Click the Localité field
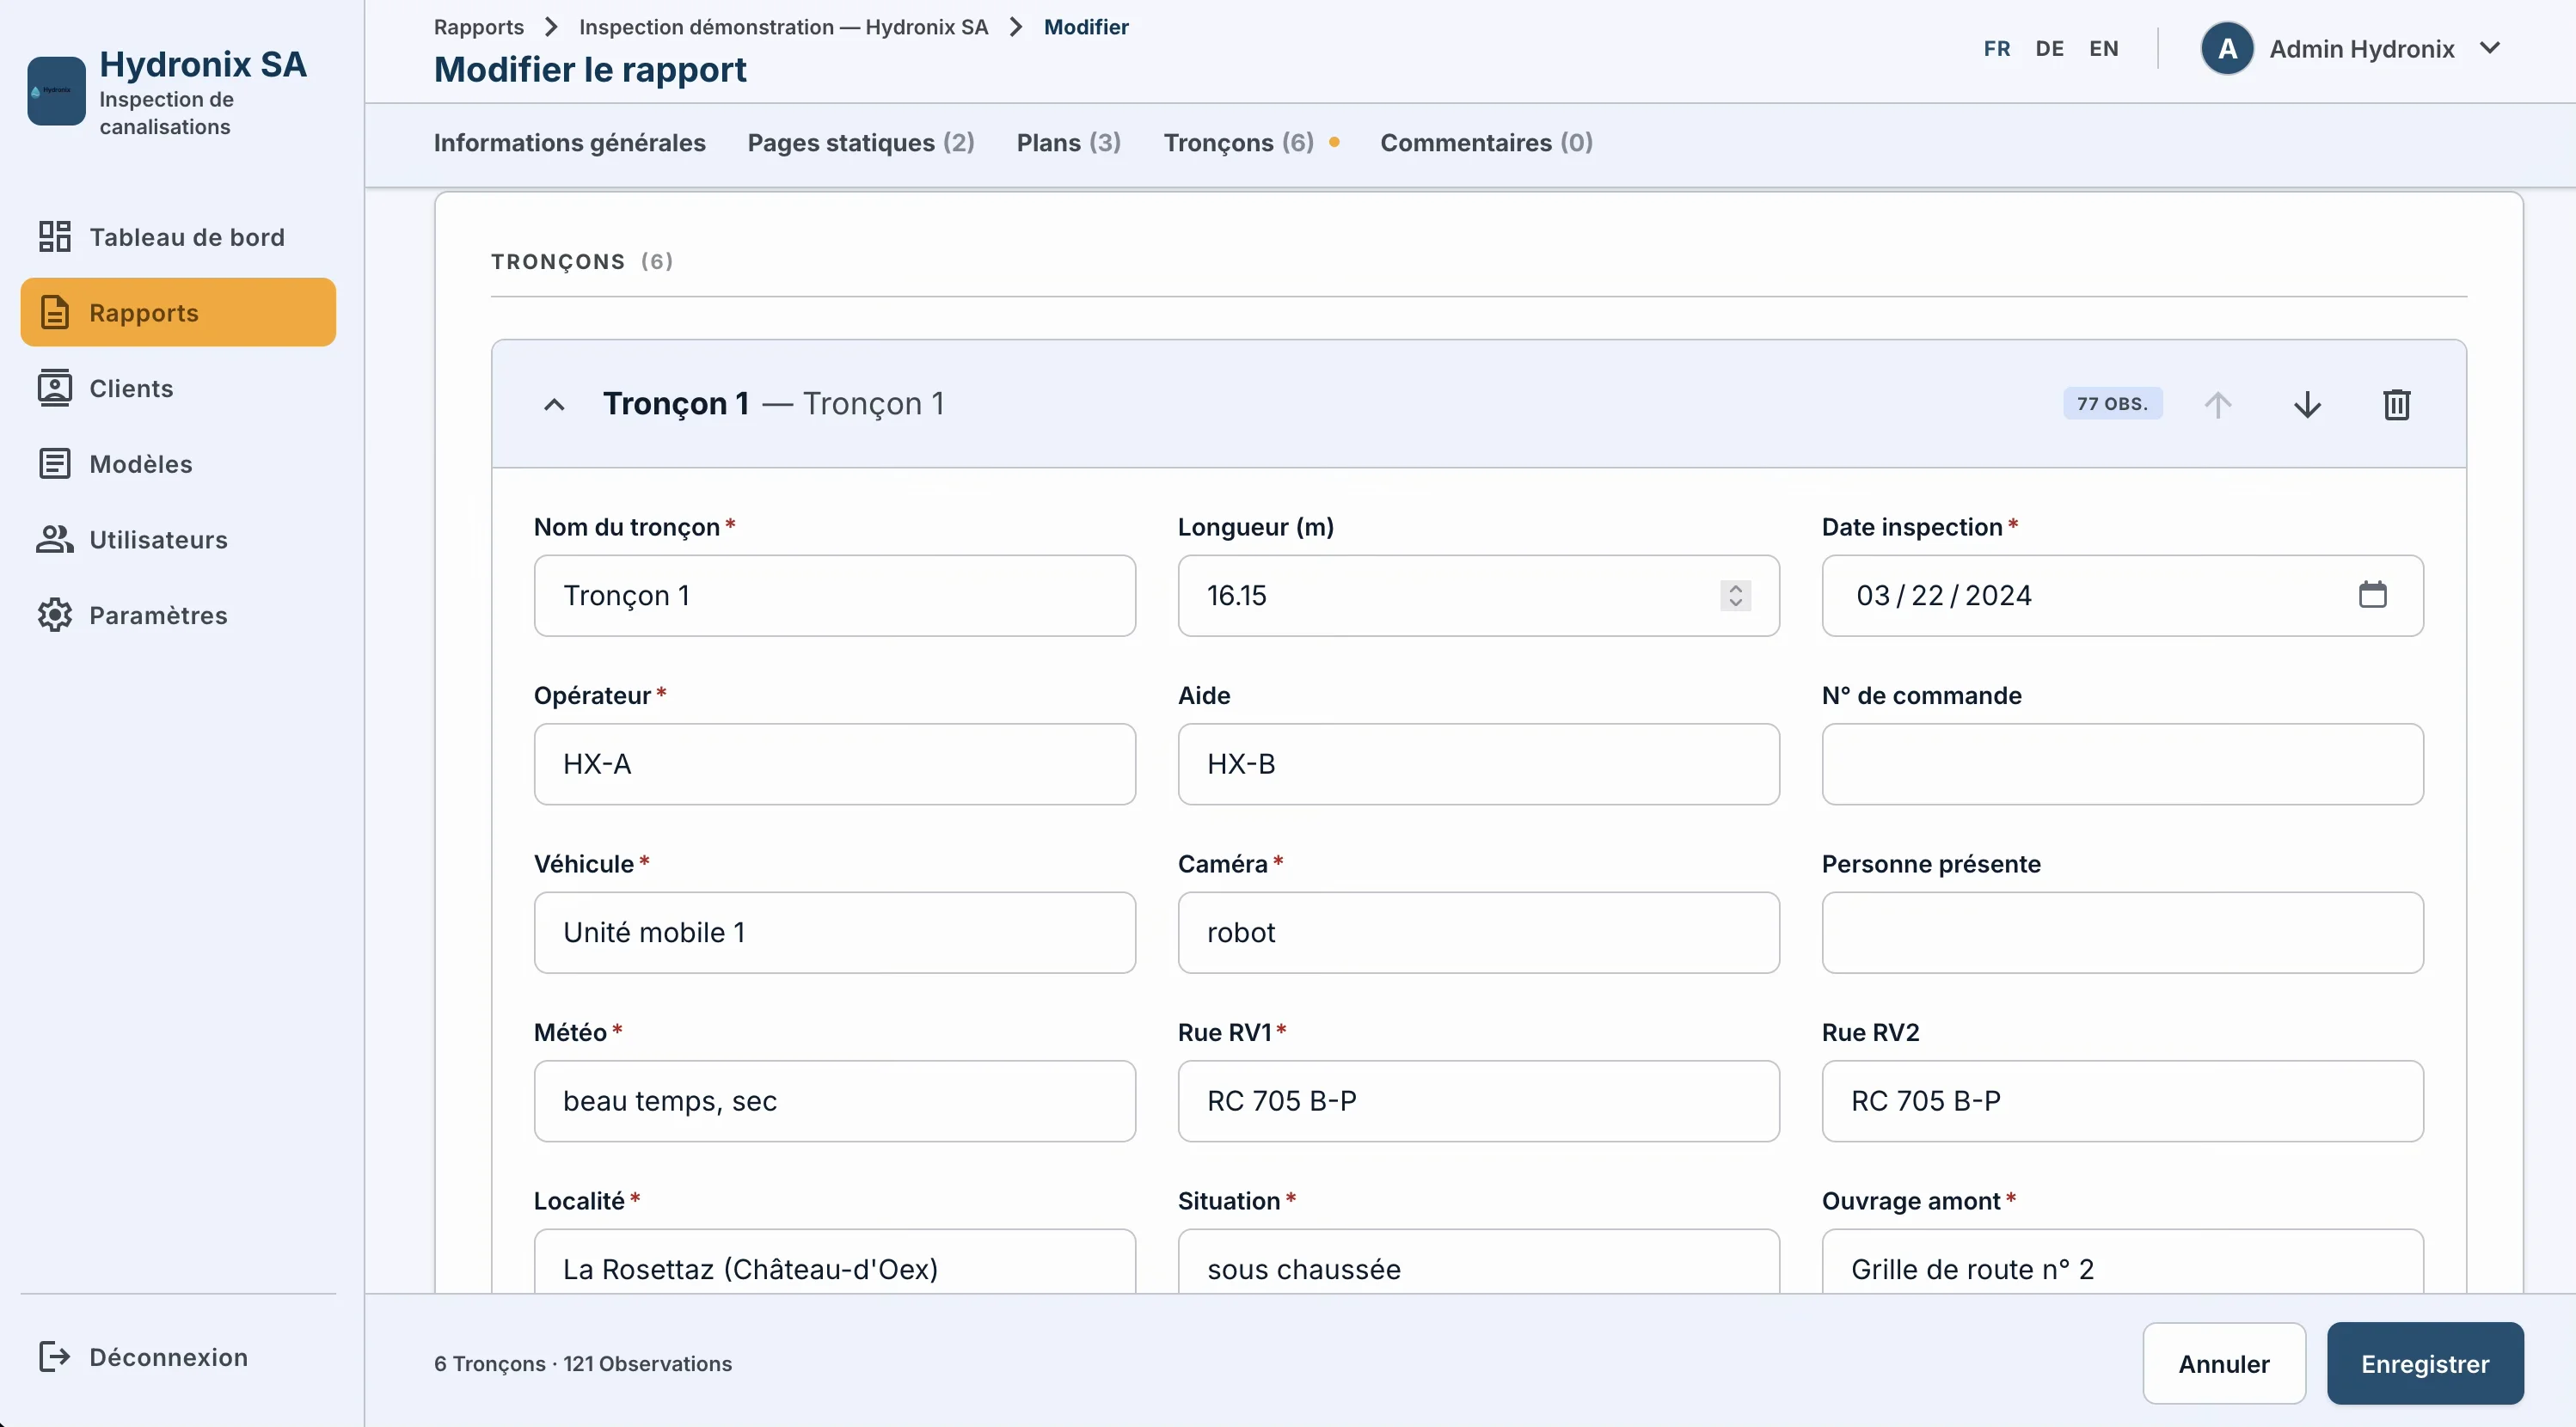 [x=835, y=1262]
